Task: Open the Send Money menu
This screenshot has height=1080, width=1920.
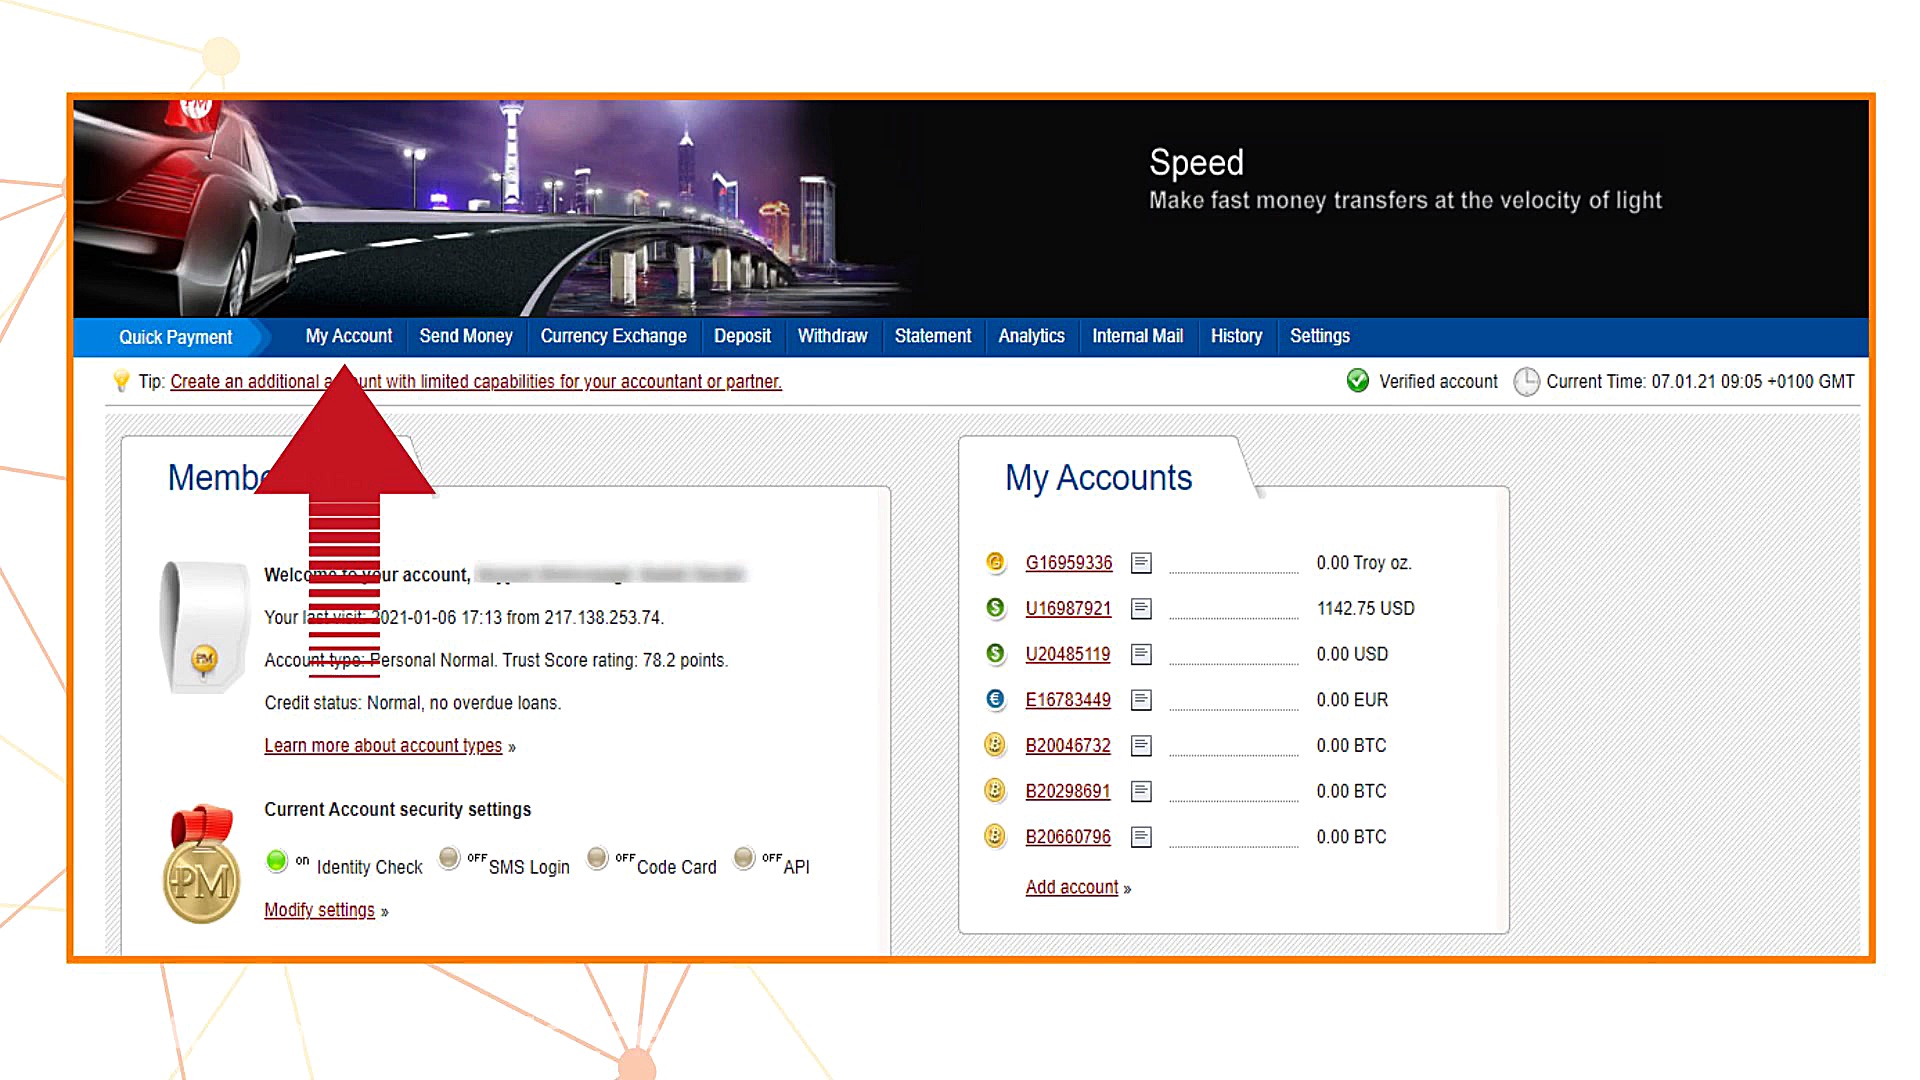Action: tap(466, 337)
